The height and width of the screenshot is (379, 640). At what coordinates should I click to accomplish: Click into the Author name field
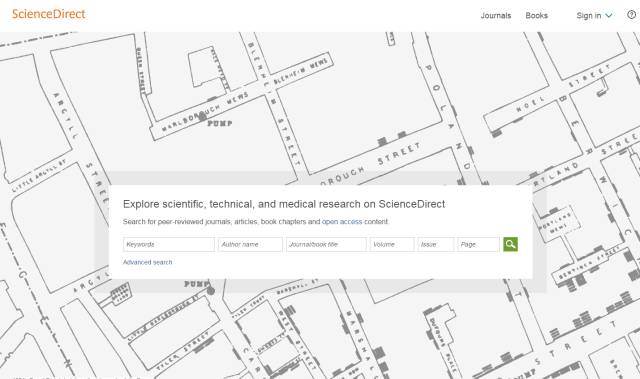[250, 244]
